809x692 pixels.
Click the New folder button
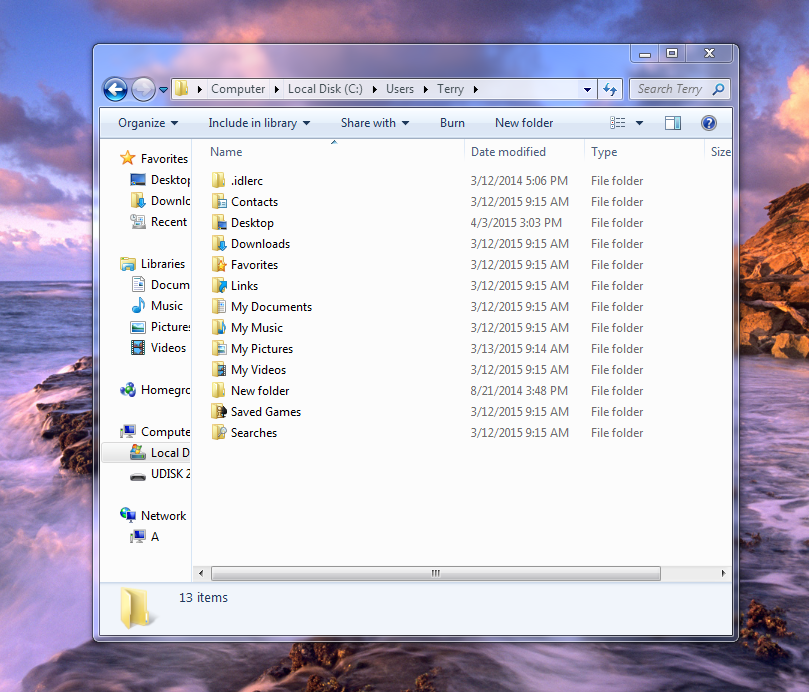click(x=524, y=123)
